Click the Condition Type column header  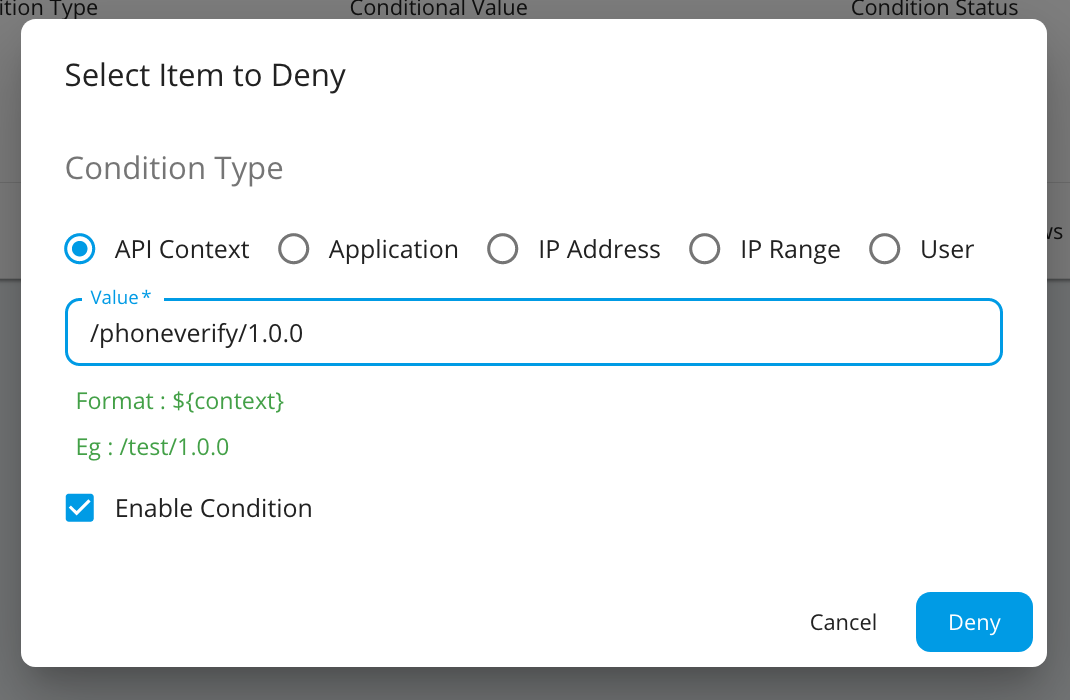tap(49, 9)
